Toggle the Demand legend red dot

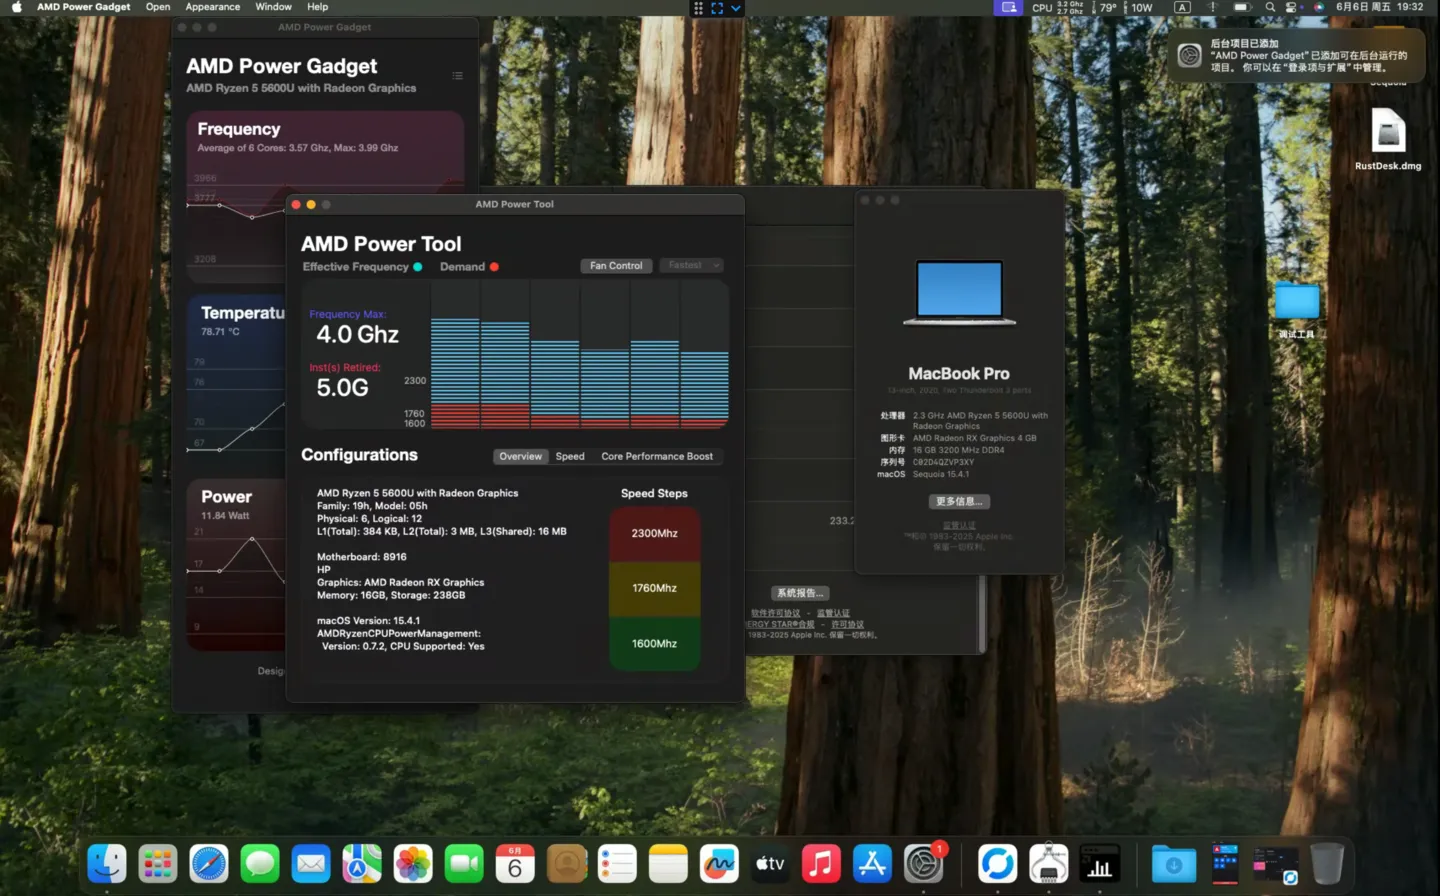(494, 267)
